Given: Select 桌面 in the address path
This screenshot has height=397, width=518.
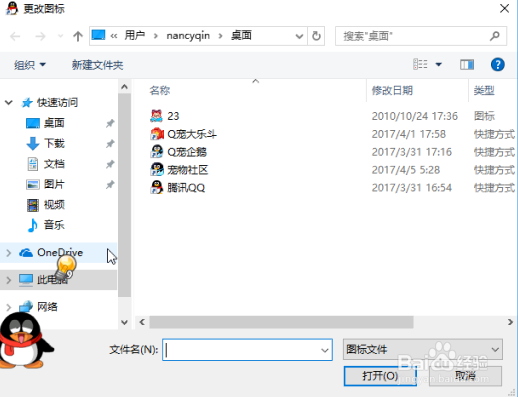Looking at the screenshot, I should (241, 35).
